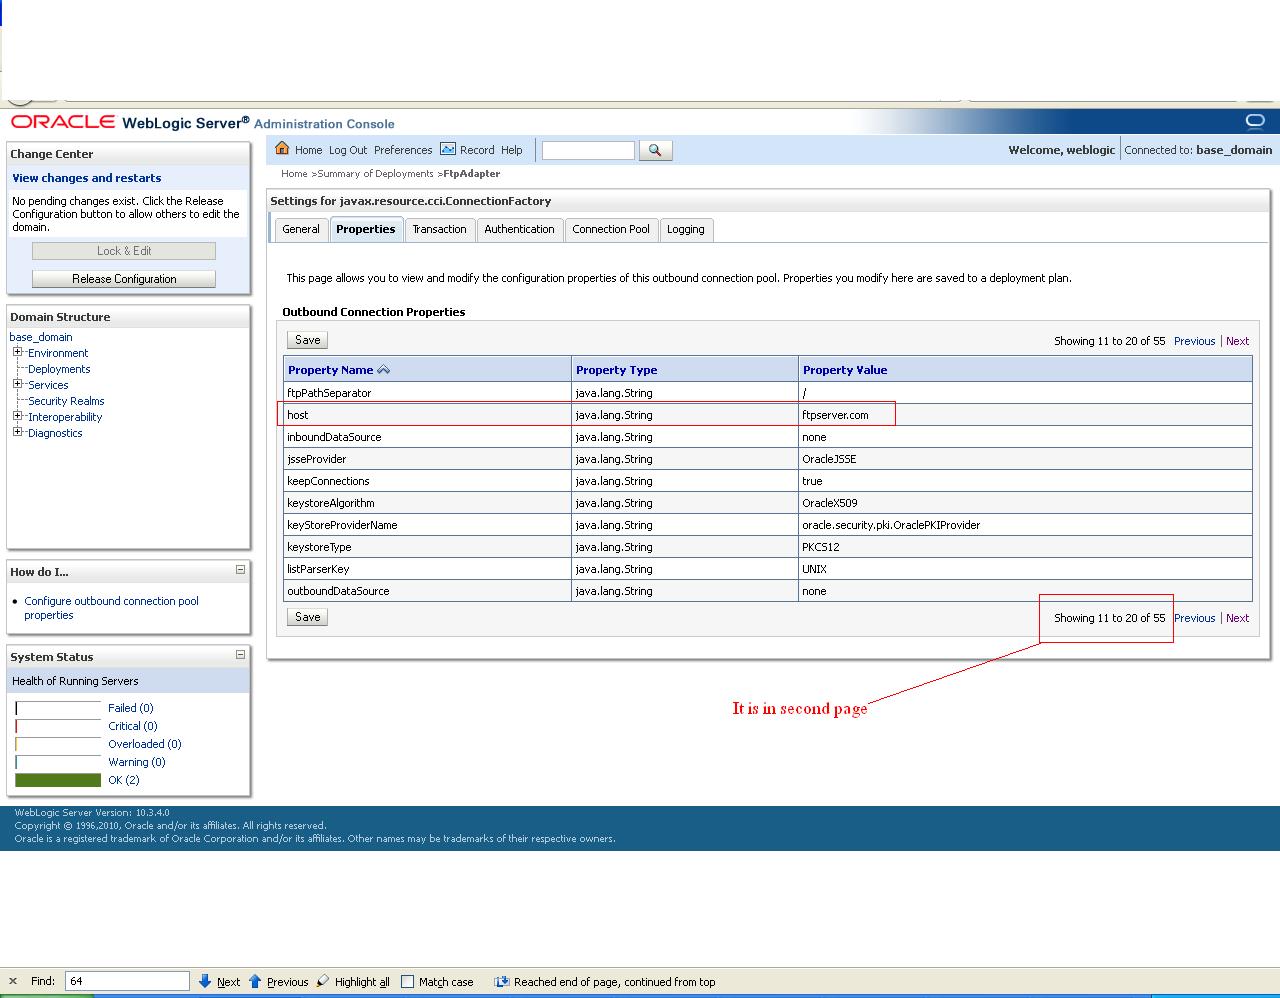The width and height of the screenshot is (1280, 998).
Task: Minimize the System Status panel
Action: [x=240, y=655]
